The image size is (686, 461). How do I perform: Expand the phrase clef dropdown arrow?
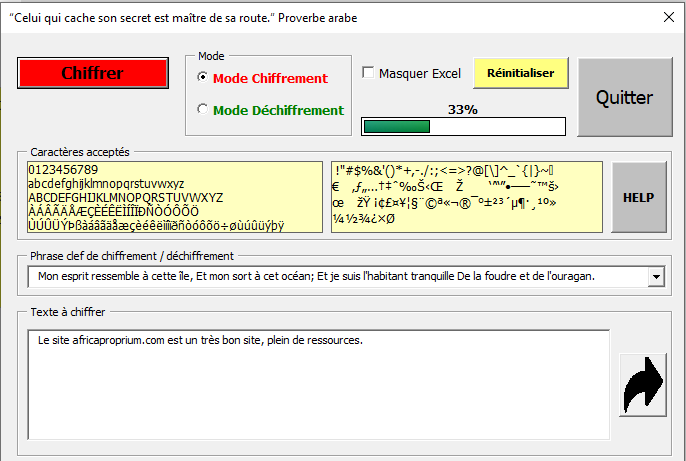(656, 276)
